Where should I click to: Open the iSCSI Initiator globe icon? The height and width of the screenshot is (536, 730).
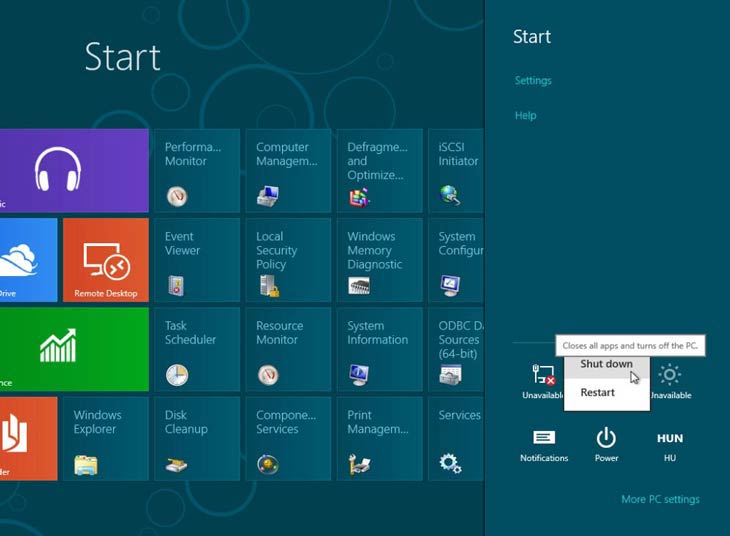[x=450, y=195]
